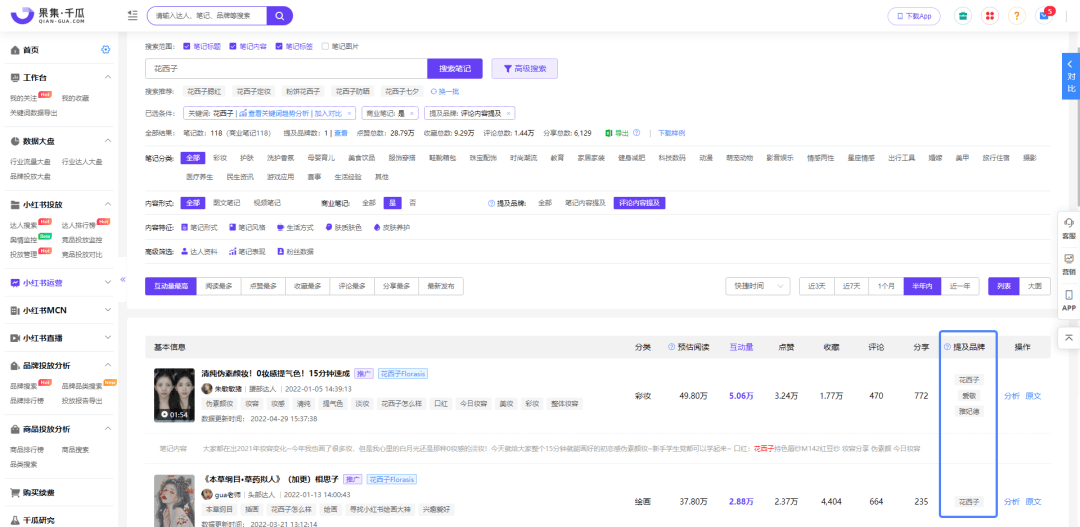The width and height of the screenshot is (1080, 527).
Task: Click help icon next to 导出
Action: tap(637, 133)
